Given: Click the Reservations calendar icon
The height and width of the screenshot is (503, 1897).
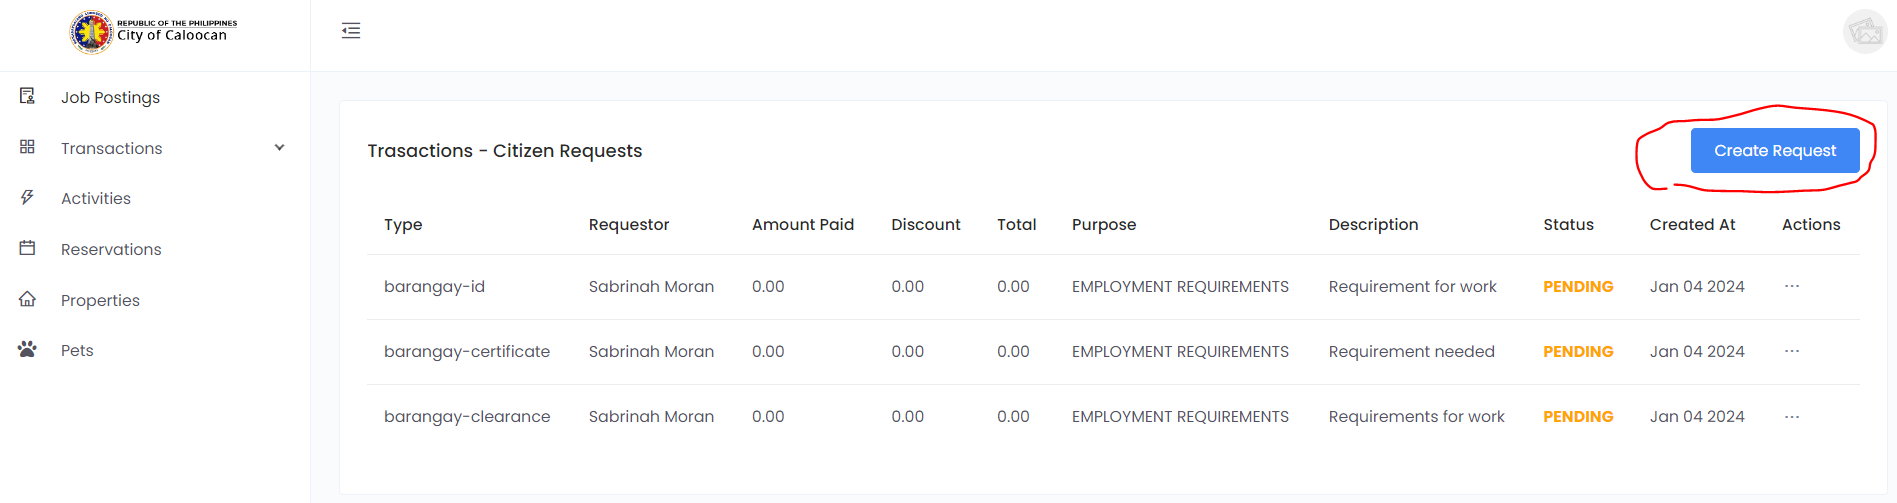Looking at the screenshot, I should (27, 248).
